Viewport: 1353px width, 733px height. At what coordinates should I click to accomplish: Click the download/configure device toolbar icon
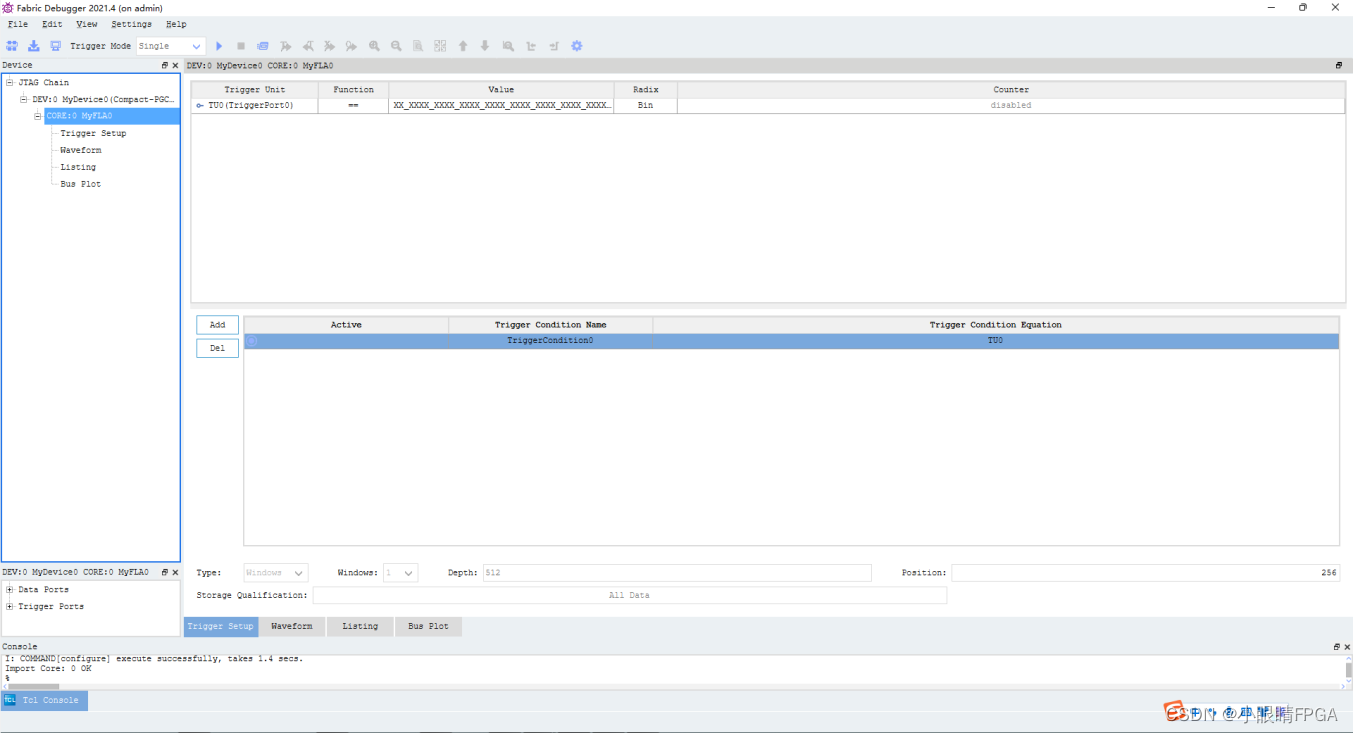coord(34,46)
